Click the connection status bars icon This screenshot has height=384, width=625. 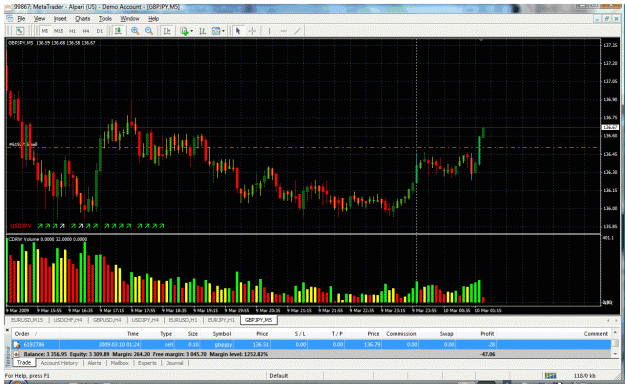tap(550, 376)
